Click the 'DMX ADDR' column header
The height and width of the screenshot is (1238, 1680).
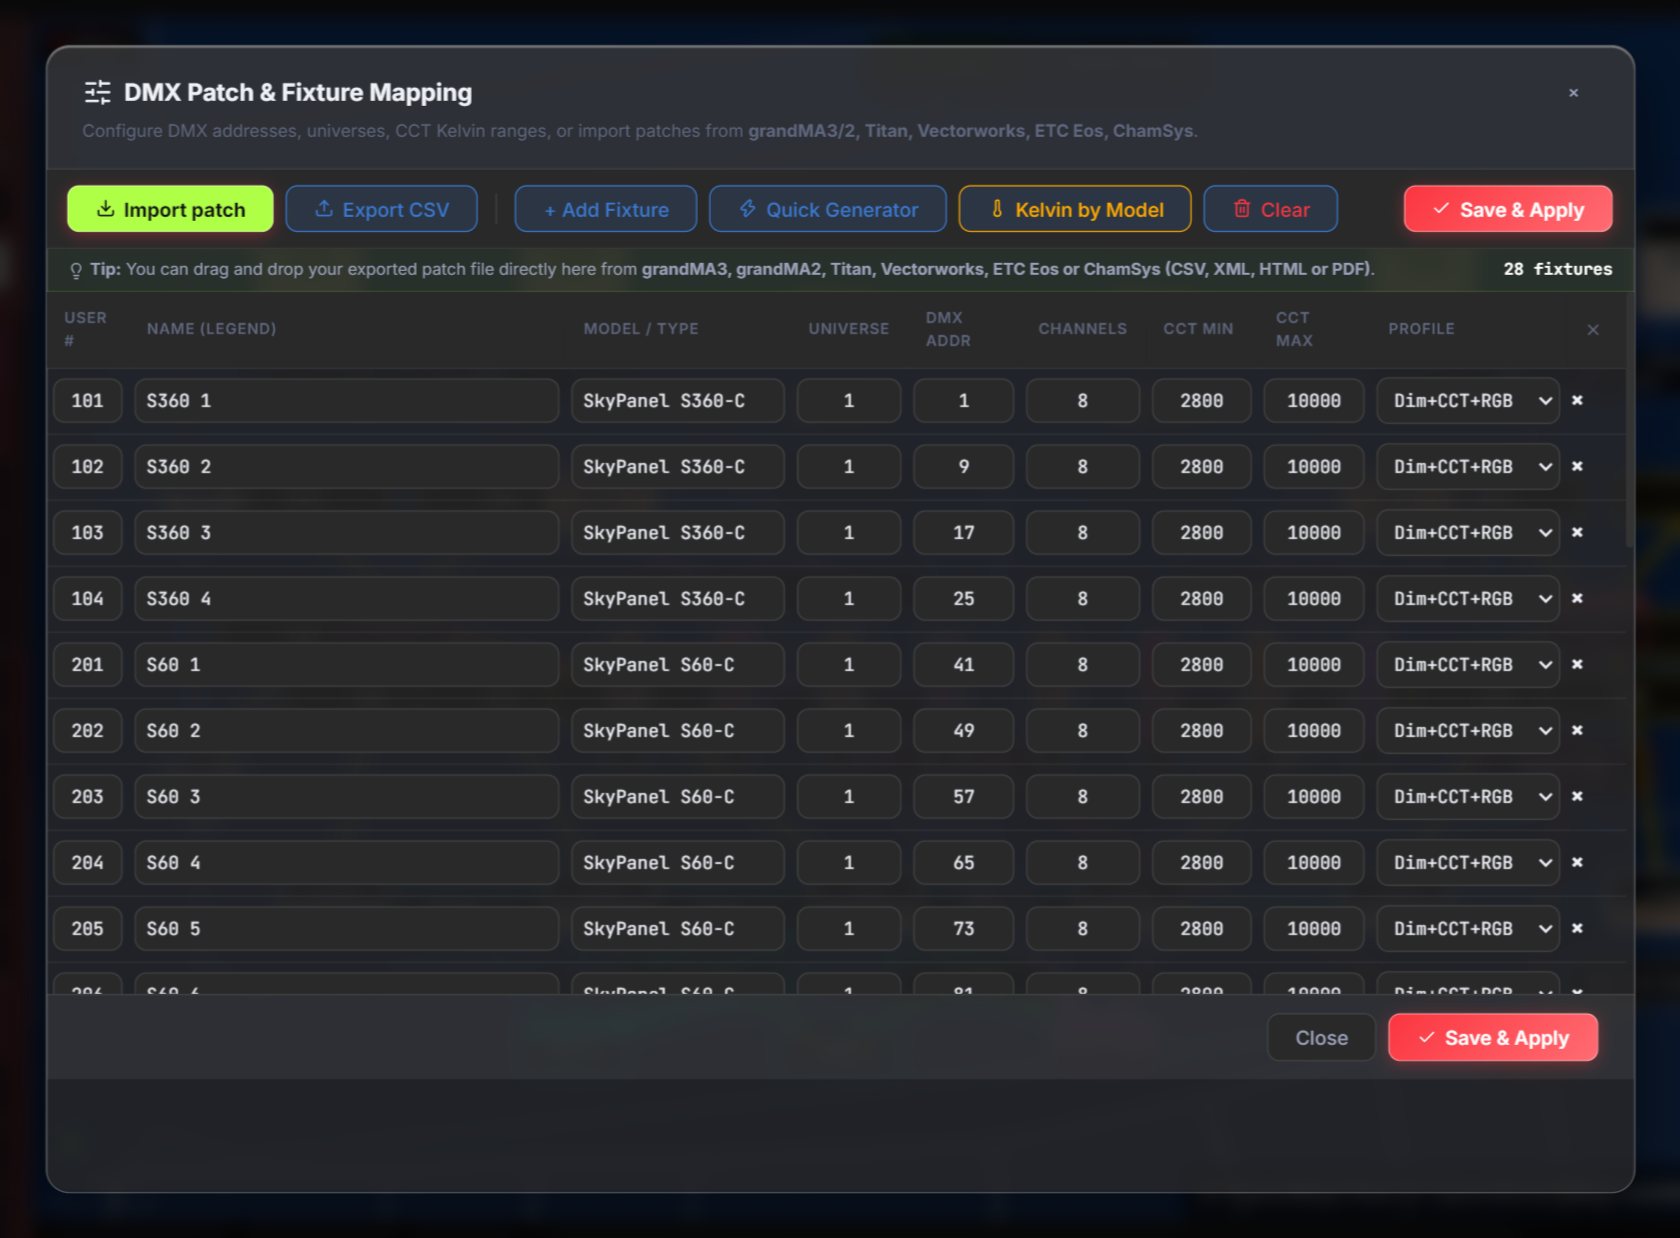pyautogui.click(x=948, y=329)
